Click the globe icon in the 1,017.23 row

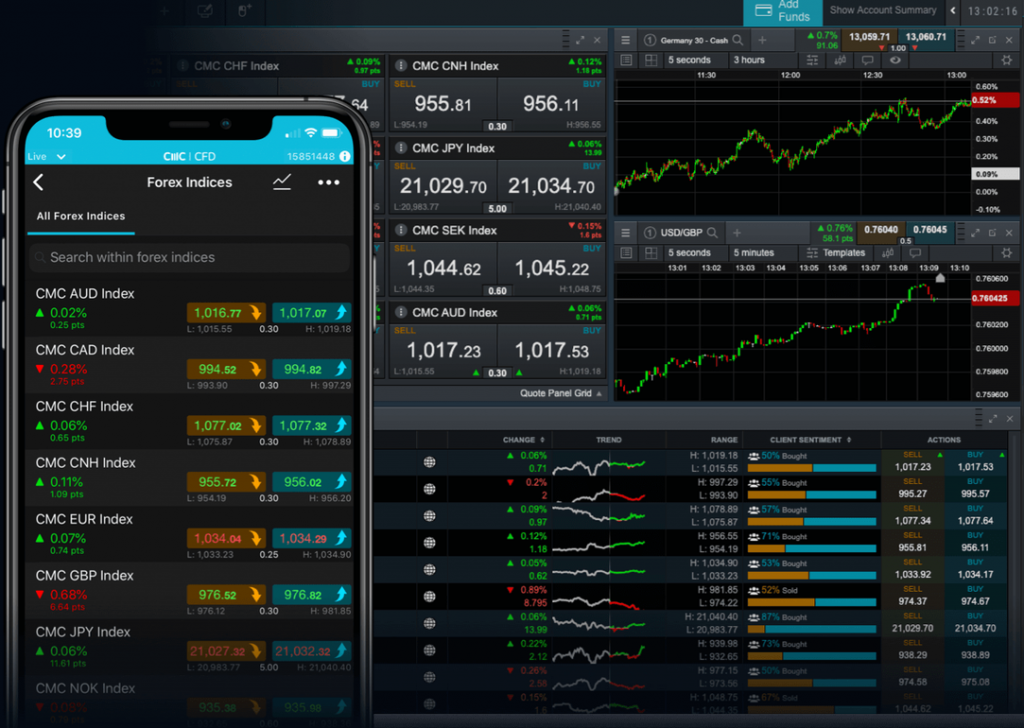(x=429, y=462)
